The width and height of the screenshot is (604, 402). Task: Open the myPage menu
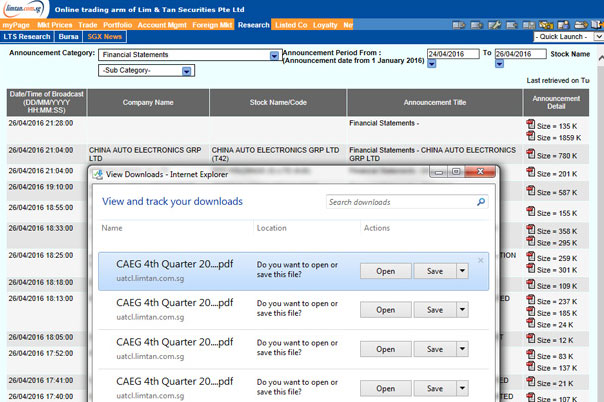(16, 25)
